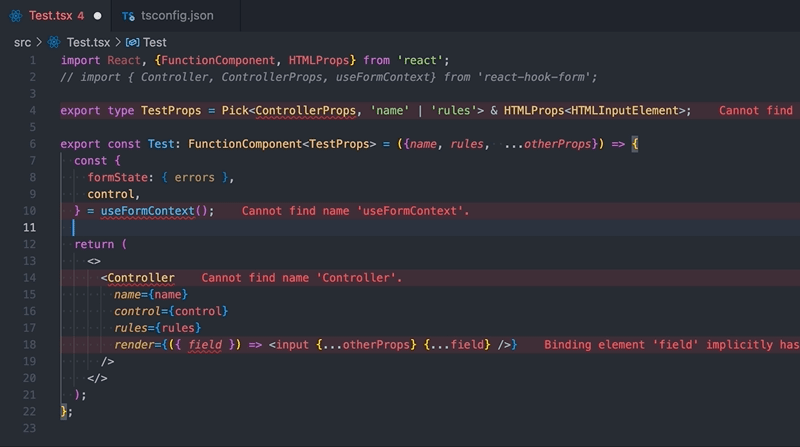Click the commented react-hook-form import line

click(329, 77)
